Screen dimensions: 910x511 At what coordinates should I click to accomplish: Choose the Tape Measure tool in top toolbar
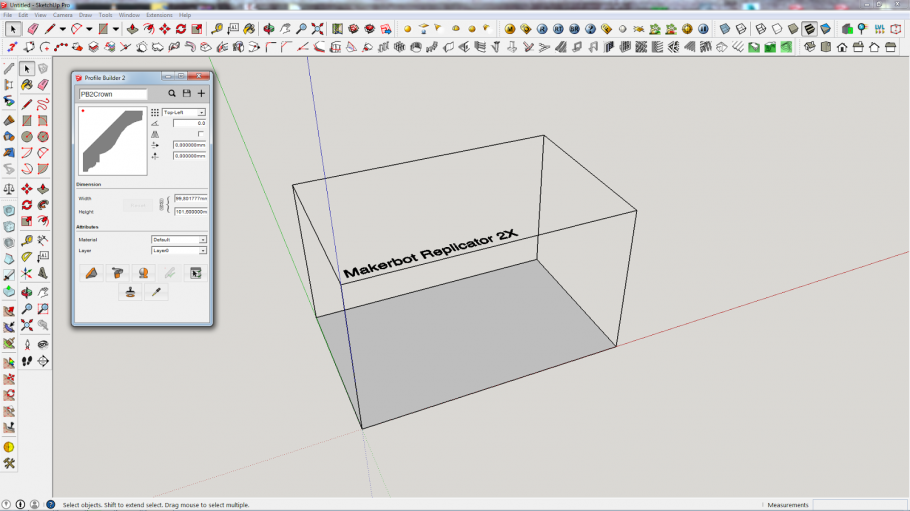(x=216, y=29)
